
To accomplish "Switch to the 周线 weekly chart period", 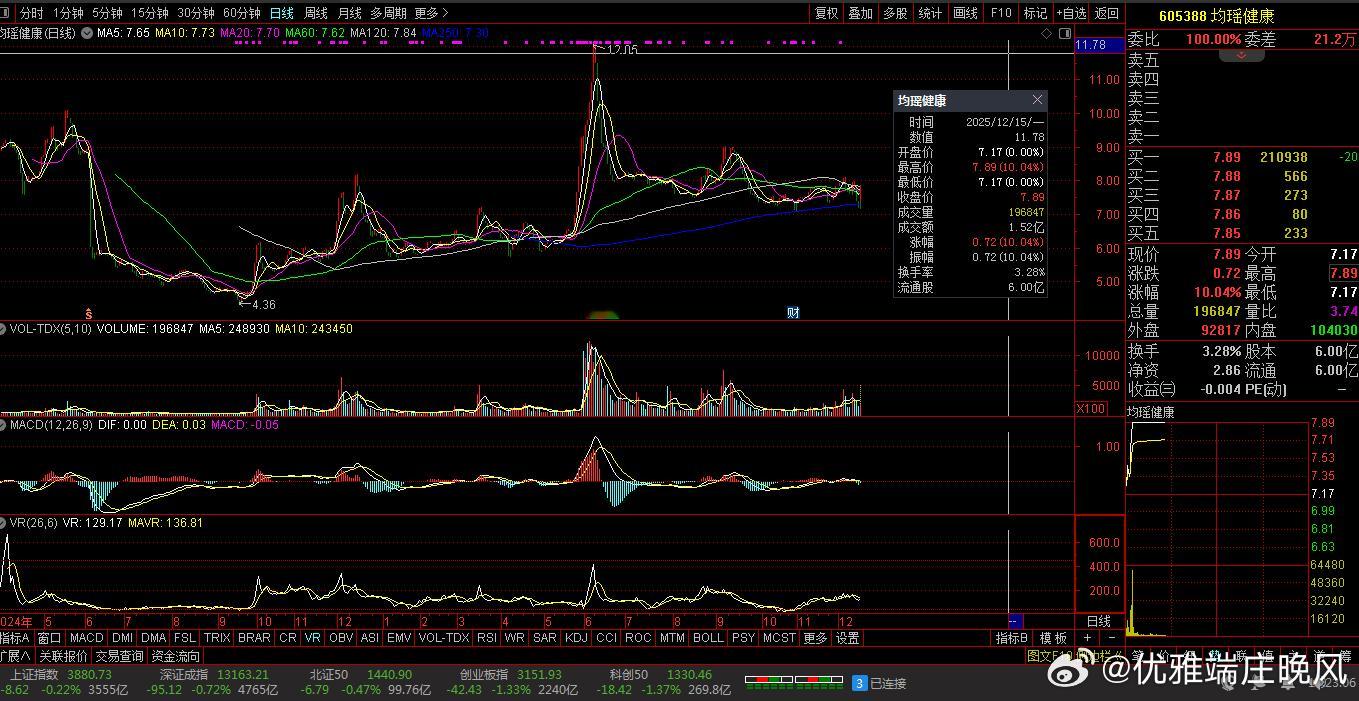I will (315, 13).
